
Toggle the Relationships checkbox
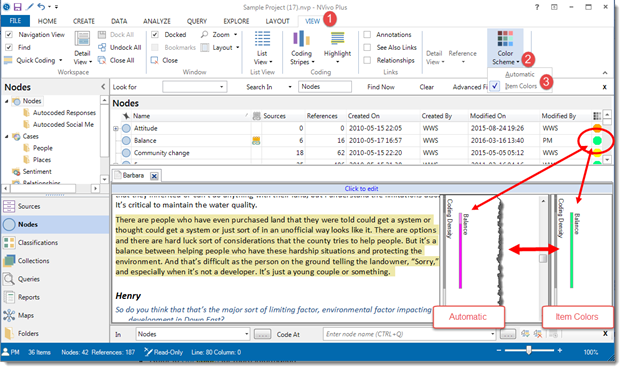[367, 60]
